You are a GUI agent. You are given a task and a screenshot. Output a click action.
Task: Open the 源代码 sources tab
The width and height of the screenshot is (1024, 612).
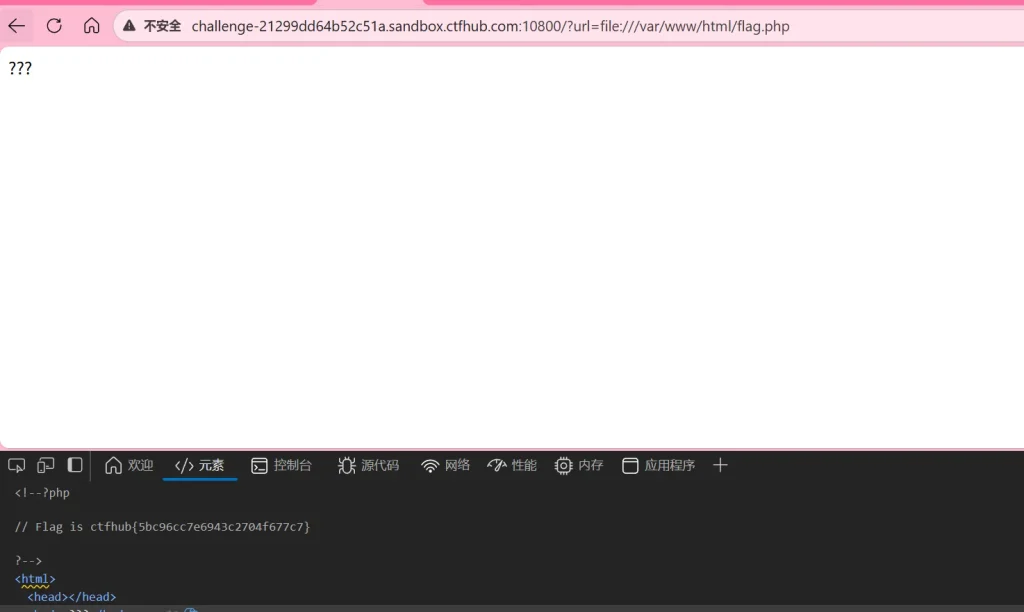click(x=369, y=465)
